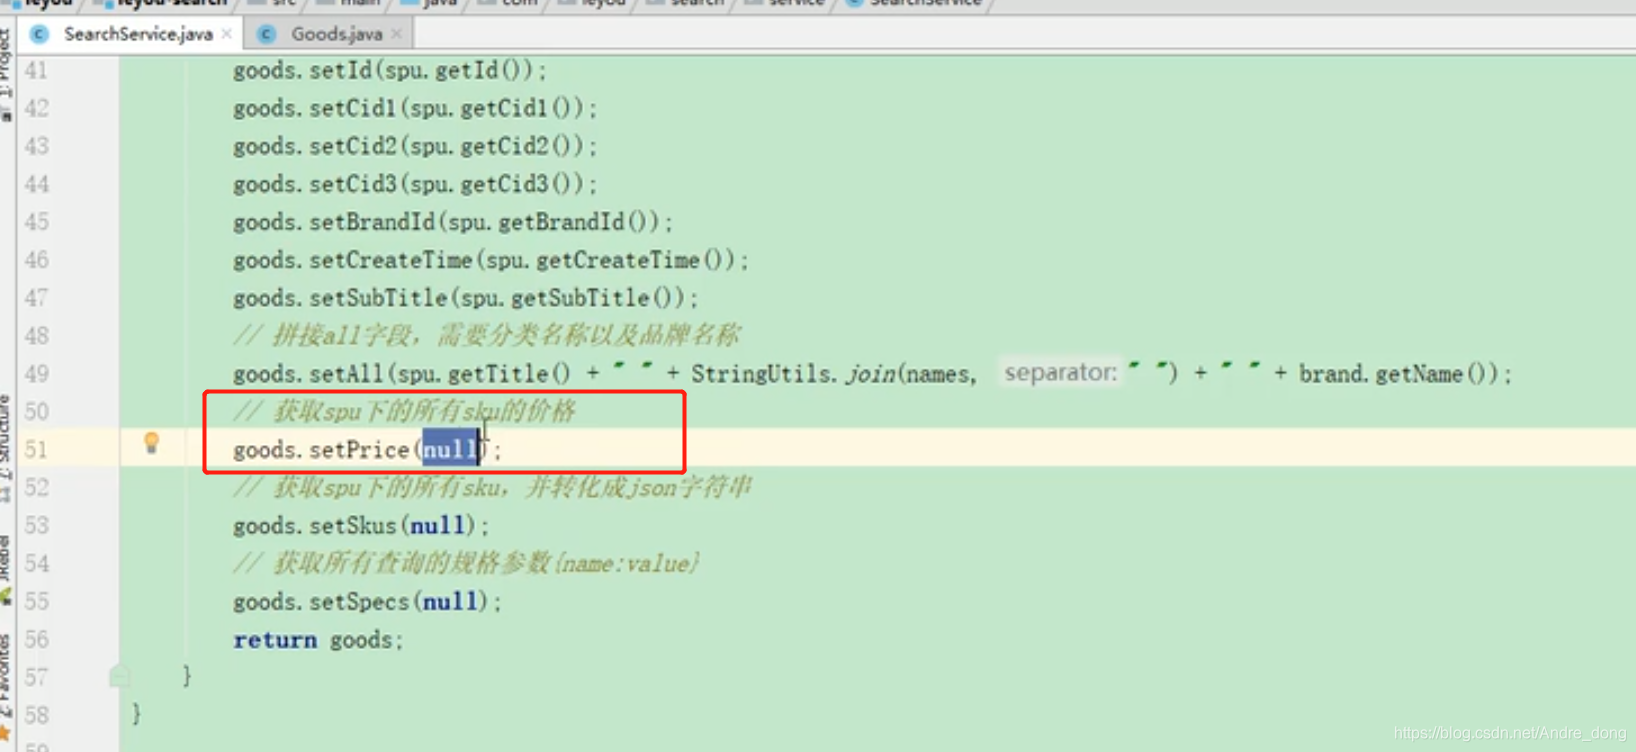Click the comment on line 50 about sku价格
This screenshot has height=752, width=1636.
click(405, 411)
